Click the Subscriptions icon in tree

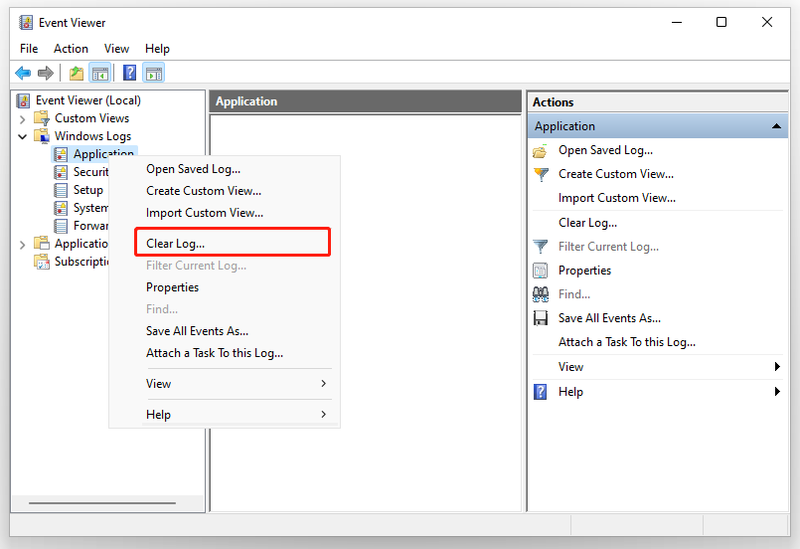point(42,261)
